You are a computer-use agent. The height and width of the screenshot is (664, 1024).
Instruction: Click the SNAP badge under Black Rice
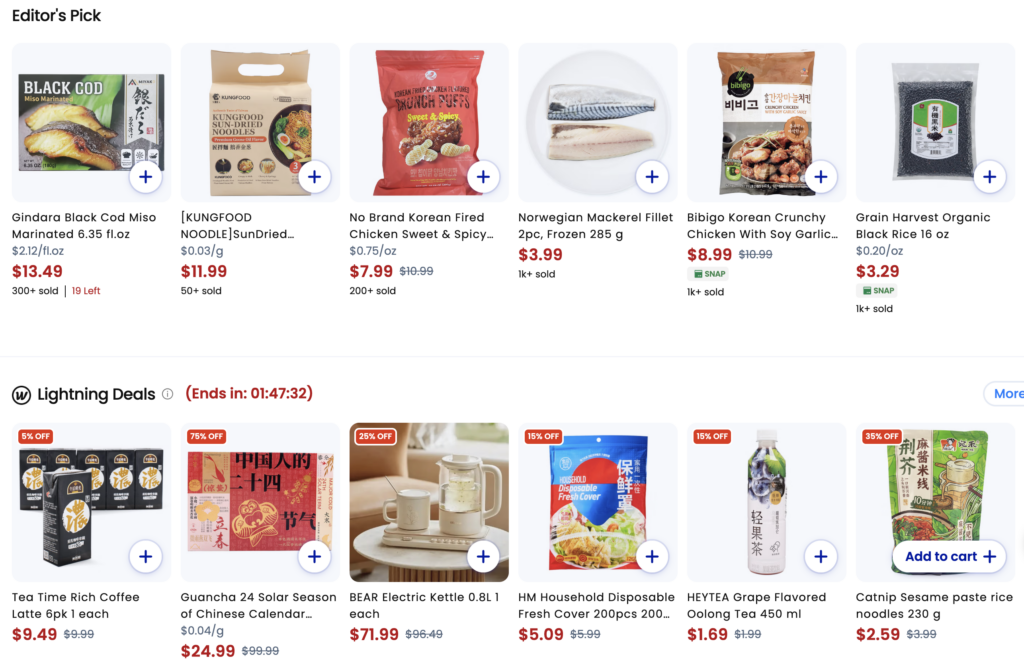(878, 291)
